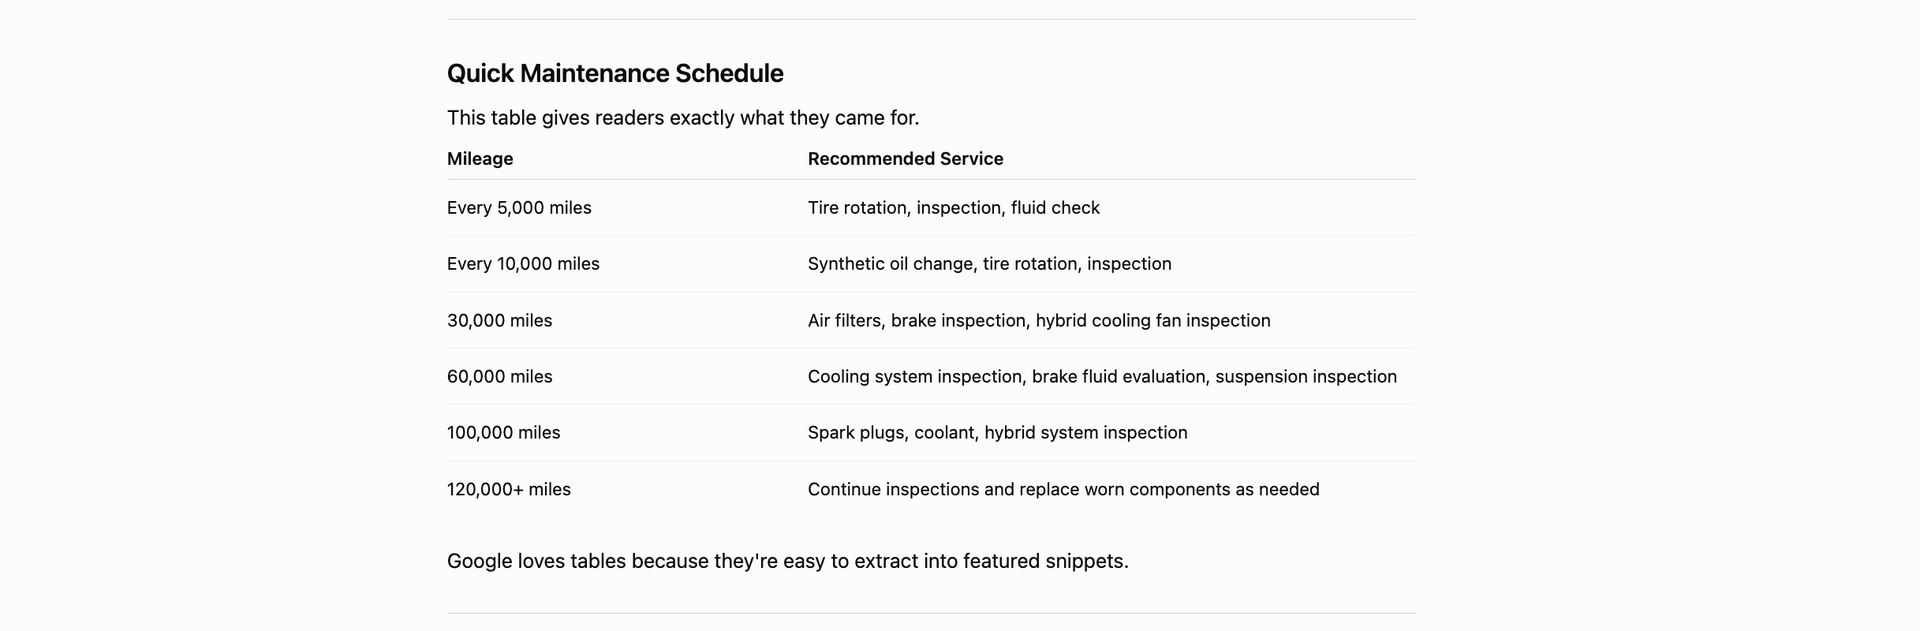Click Continue inspections and replace worn components
Viewport: 1920px width, 631px height.
[x=1063, y=490]
